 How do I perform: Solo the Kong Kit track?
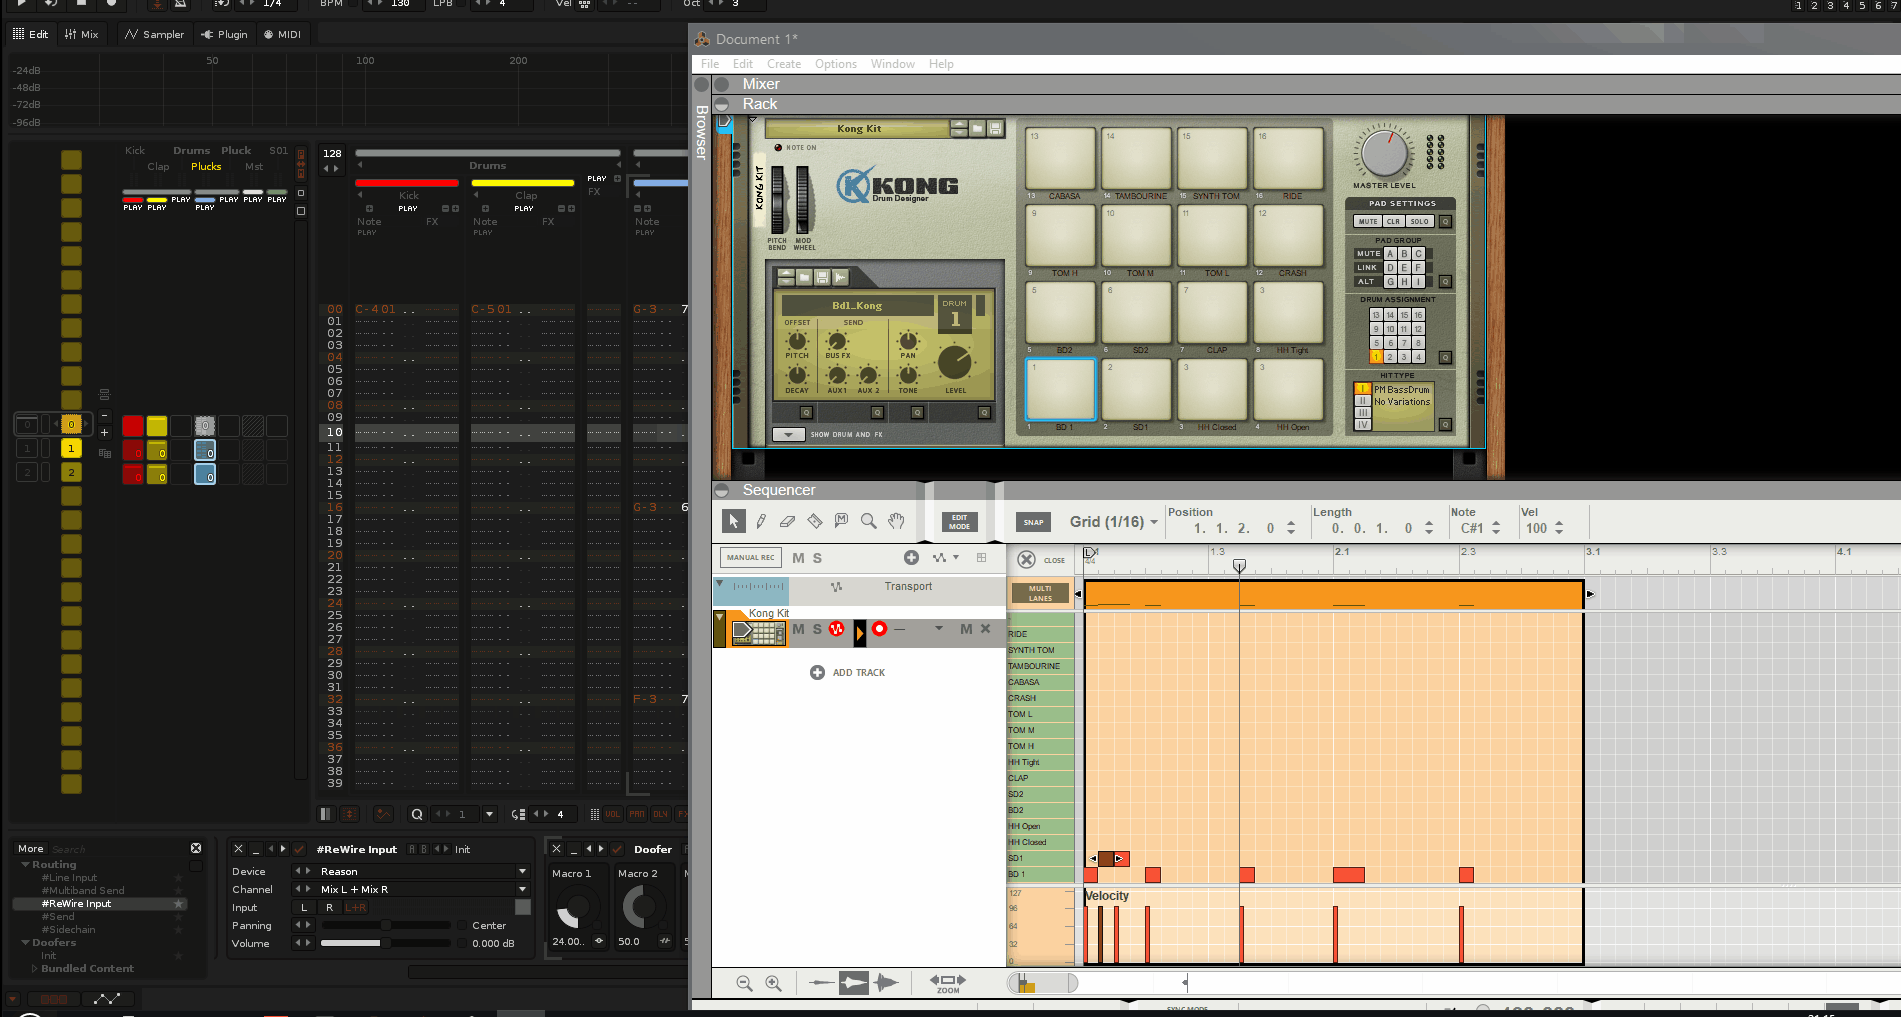coord(817,629)
